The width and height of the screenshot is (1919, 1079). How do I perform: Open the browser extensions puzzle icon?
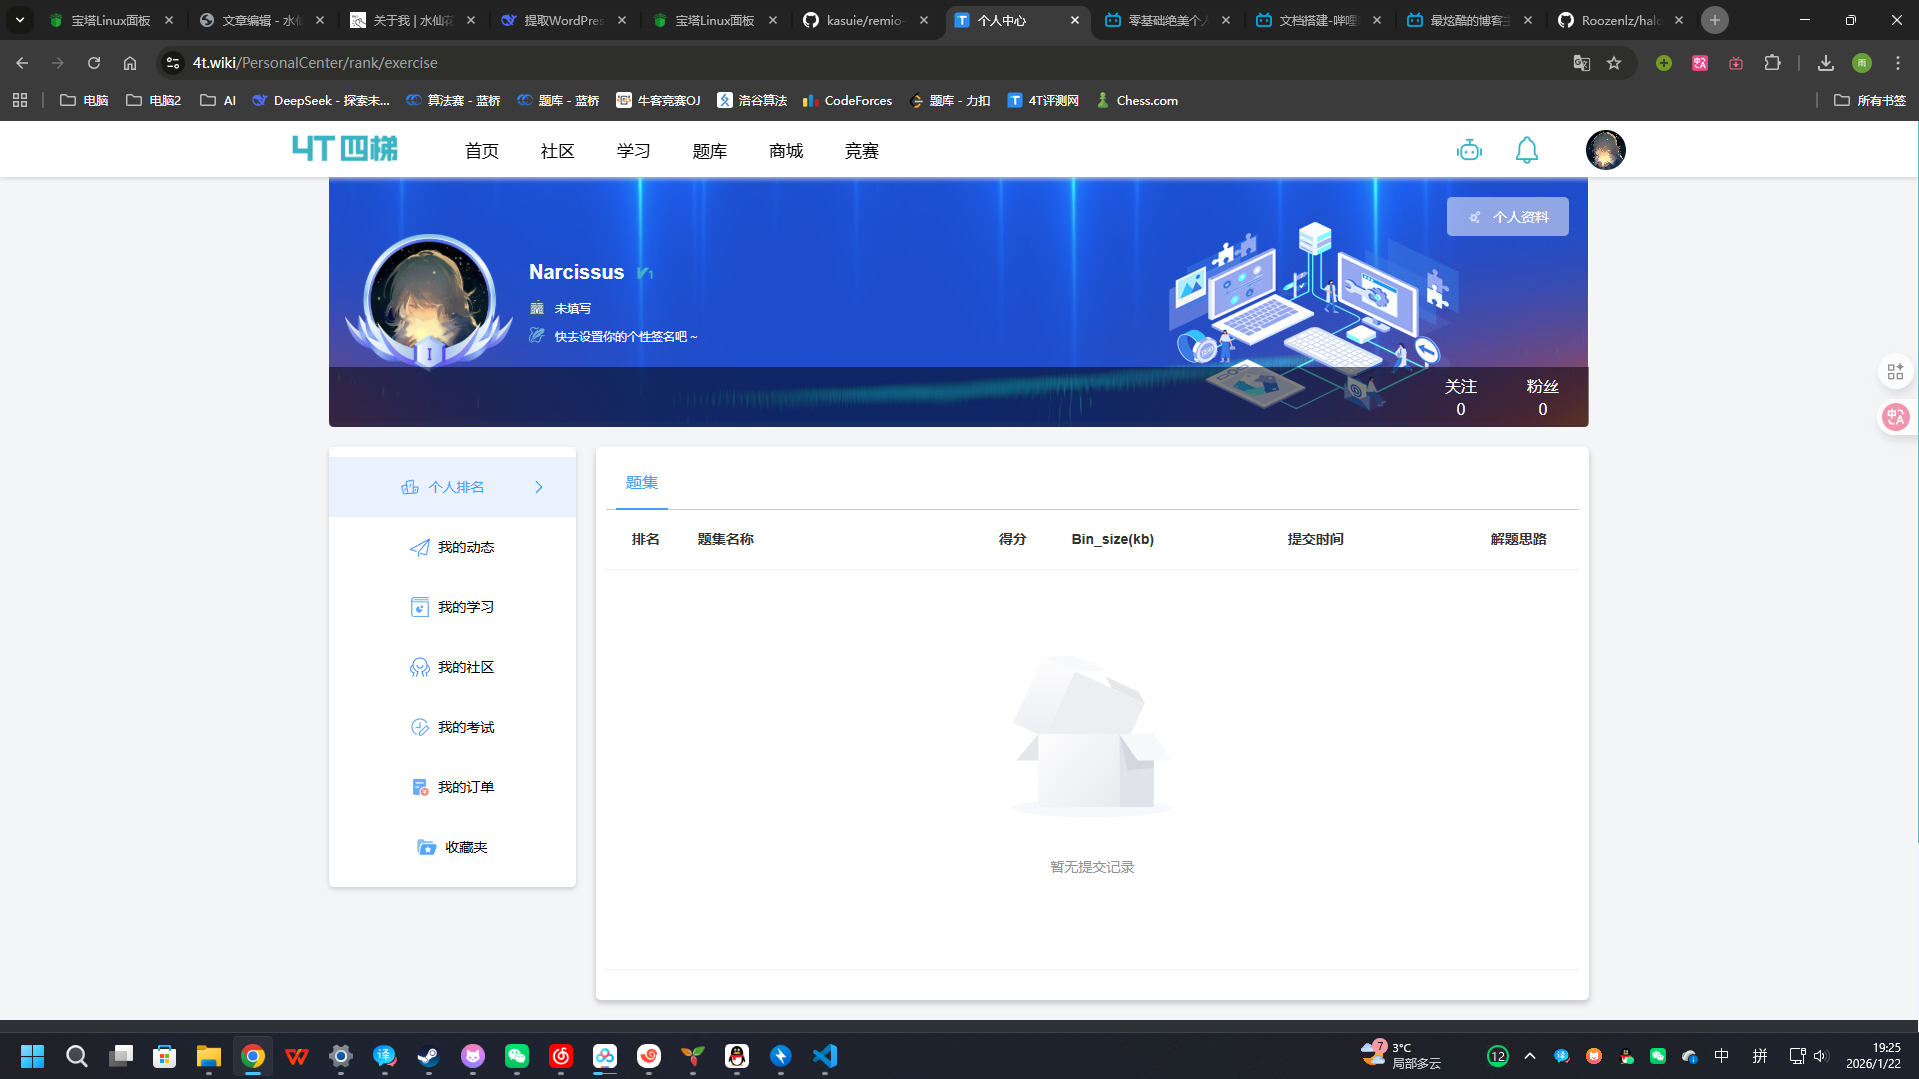point(1772,63)
